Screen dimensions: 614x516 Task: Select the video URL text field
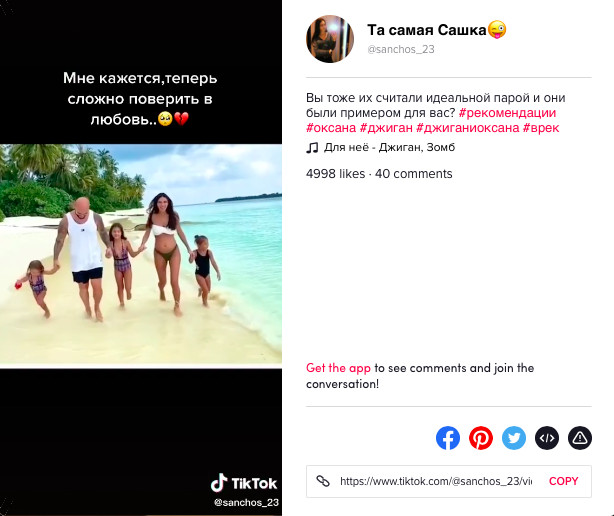coord(436,481)
